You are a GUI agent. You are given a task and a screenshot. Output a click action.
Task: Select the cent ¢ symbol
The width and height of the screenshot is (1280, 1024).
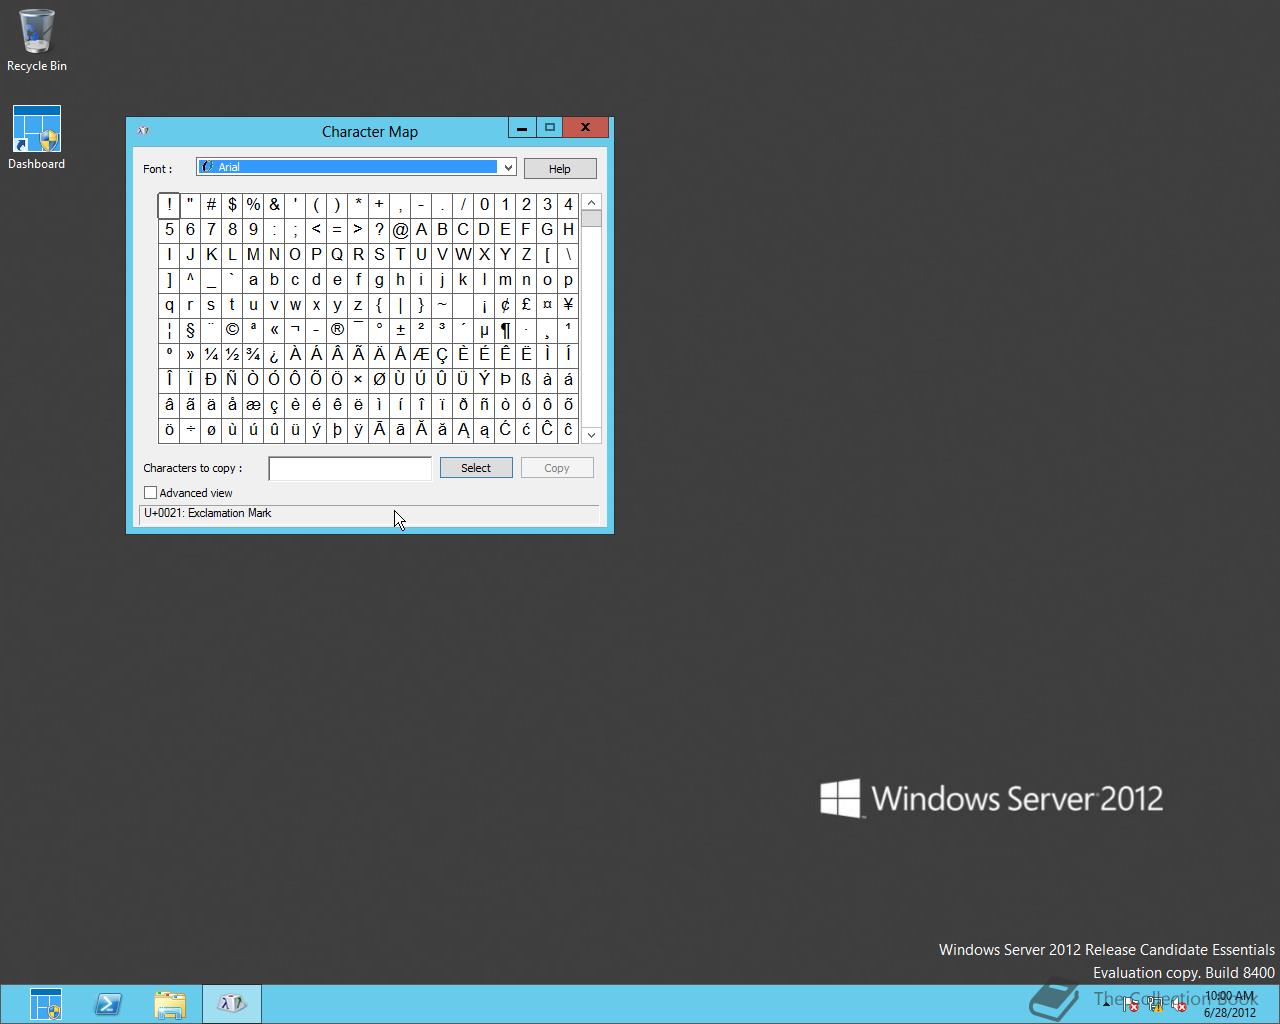pyautogui.click(x=505, y=305)
